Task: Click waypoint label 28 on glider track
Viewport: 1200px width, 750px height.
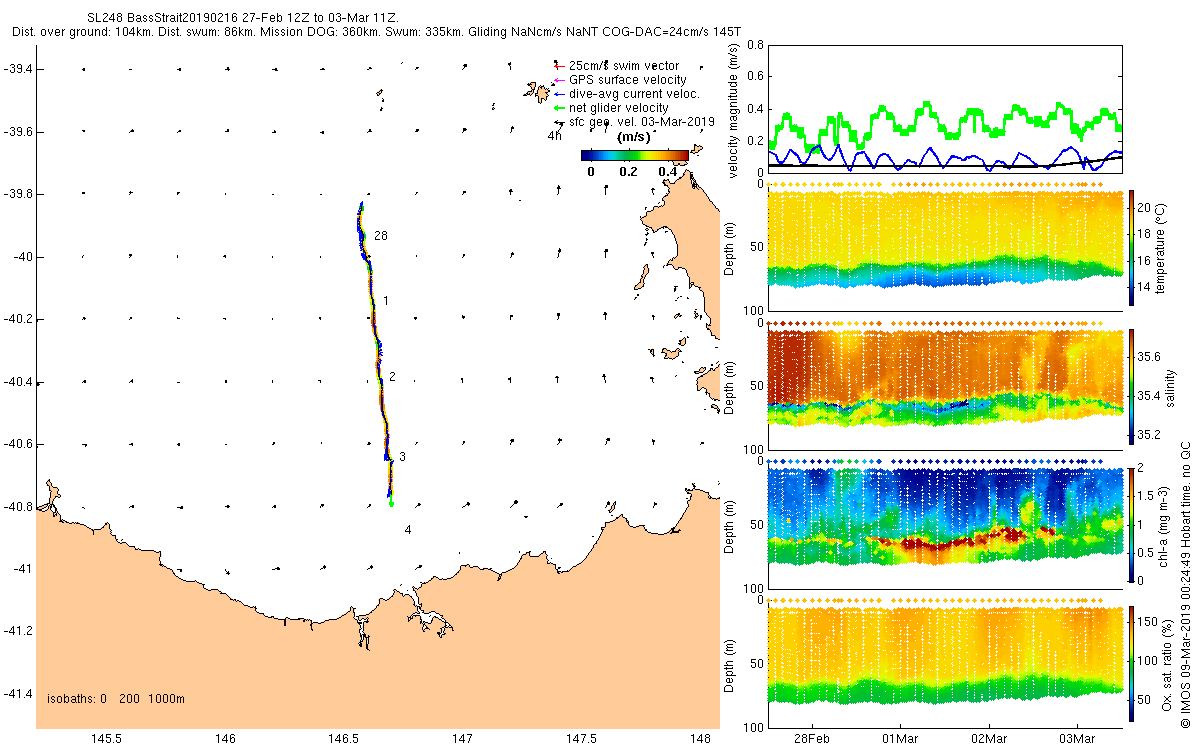Action: click(381, 235)
